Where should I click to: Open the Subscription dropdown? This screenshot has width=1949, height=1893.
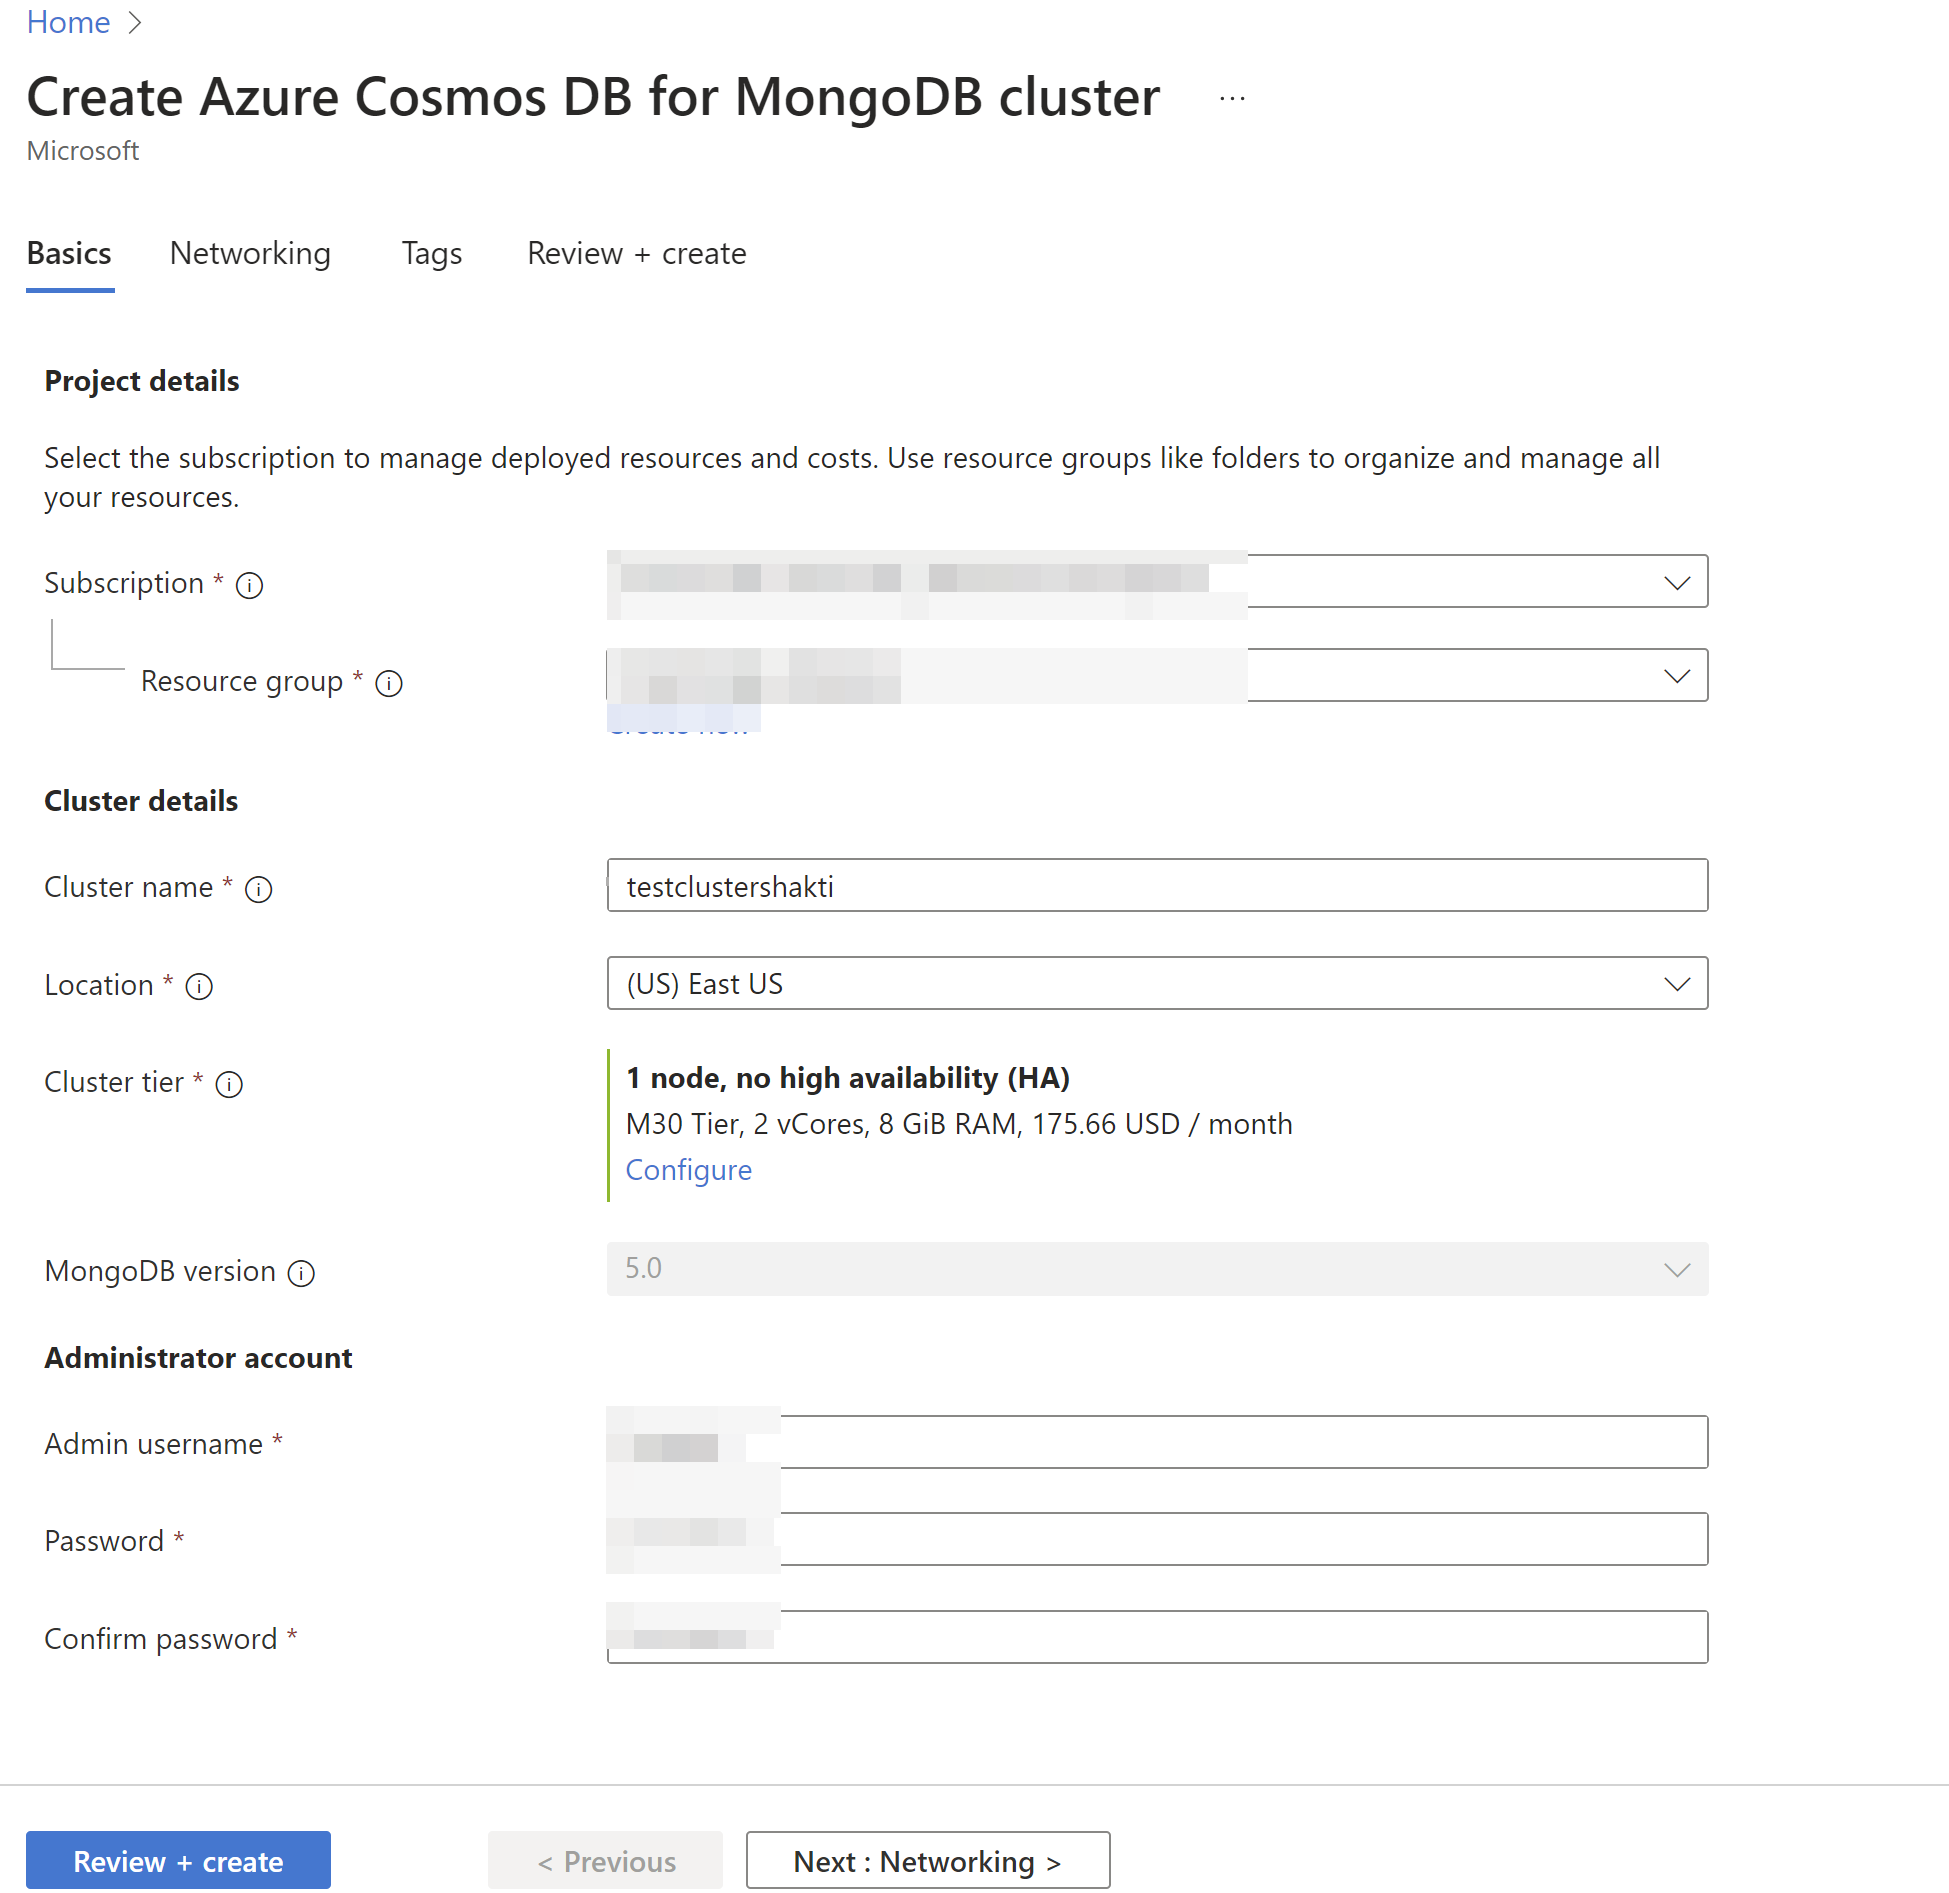(x=1157, y=582)
